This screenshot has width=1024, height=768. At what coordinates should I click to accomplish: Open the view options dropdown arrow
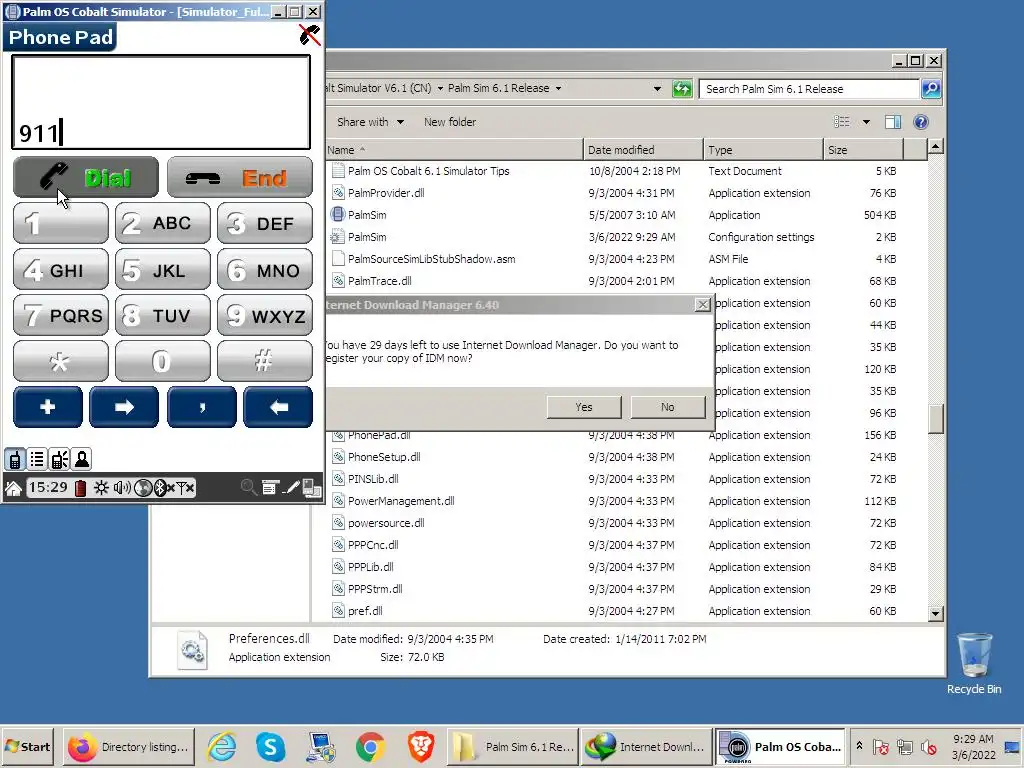tap(866, 122)
